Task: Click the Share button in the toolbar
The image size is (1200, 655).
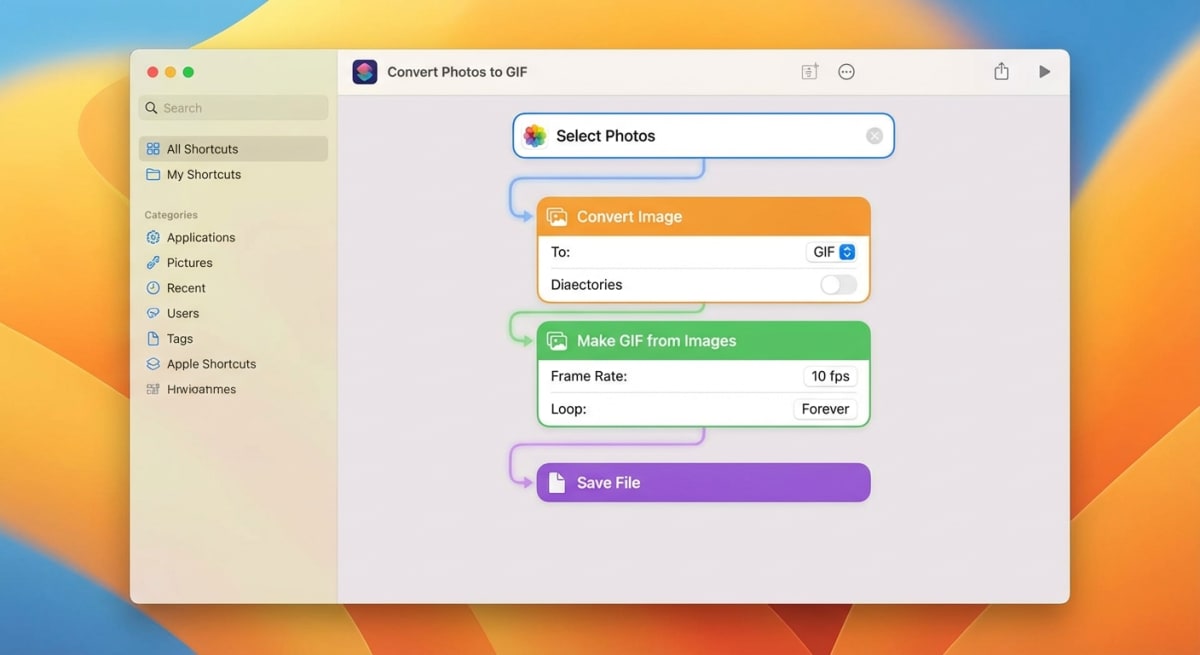Action: [1001, 71]
